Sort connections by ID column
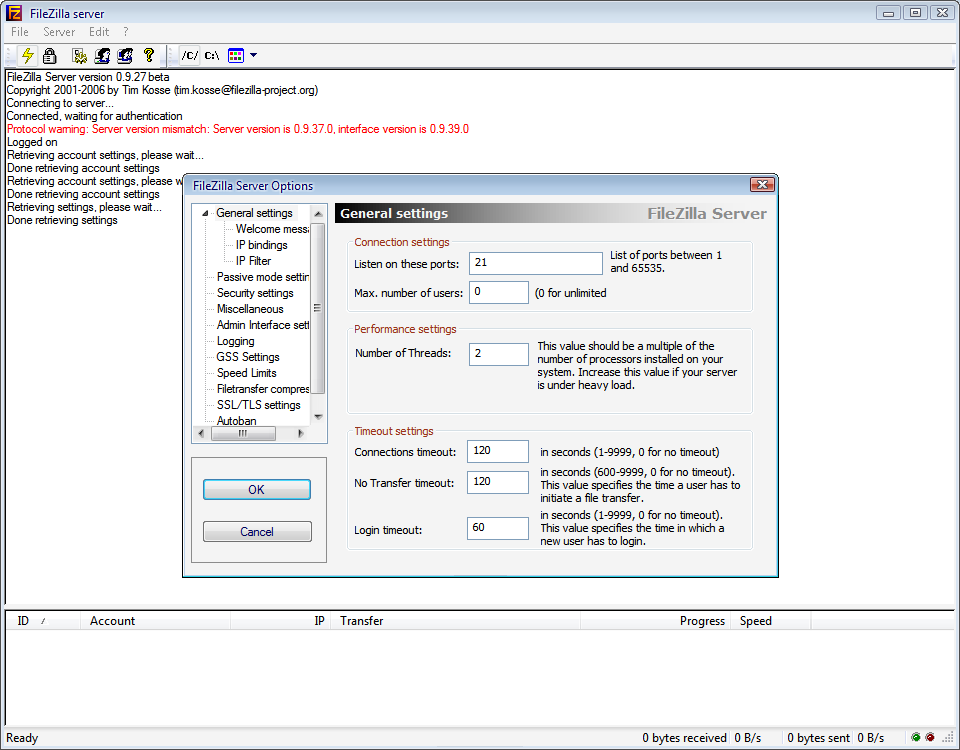Screen dimensions: 960x750 pos(43,621)
